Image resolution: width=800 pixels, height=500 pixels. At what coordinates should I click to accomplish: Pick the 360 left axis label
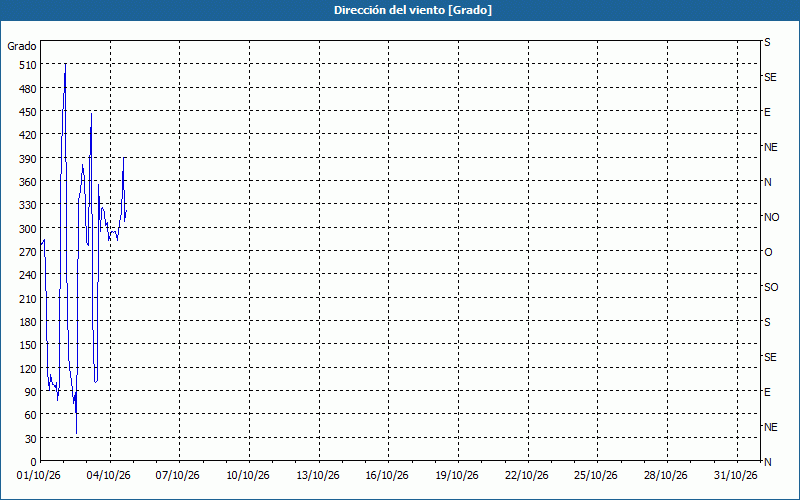28,182
